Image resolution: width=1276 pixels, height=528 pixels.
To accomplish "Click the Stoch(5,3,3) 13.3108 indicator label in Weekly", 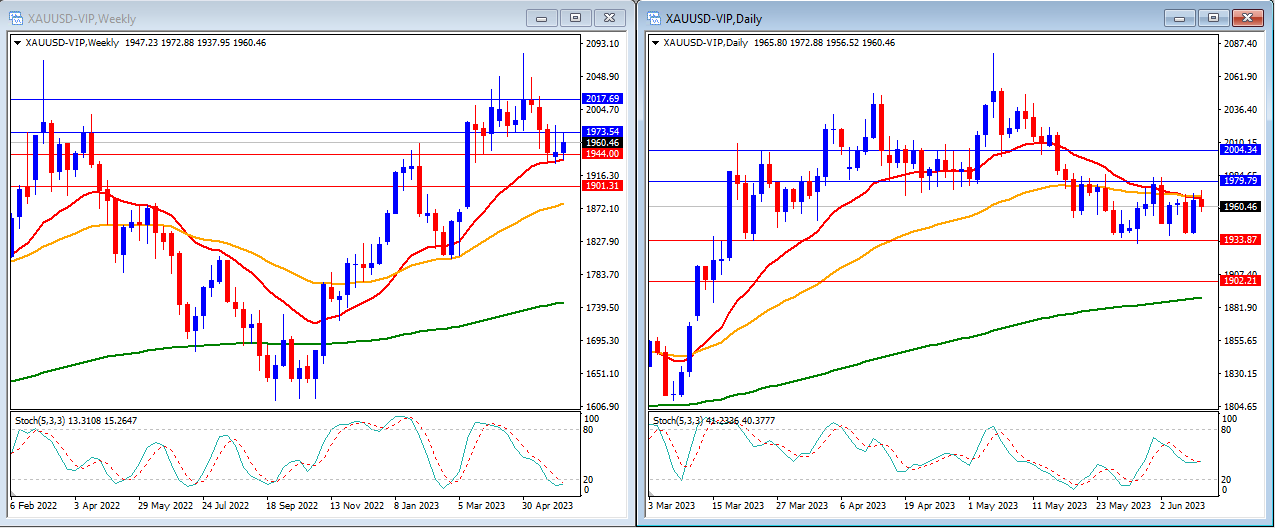I will [x=76, y=421].
